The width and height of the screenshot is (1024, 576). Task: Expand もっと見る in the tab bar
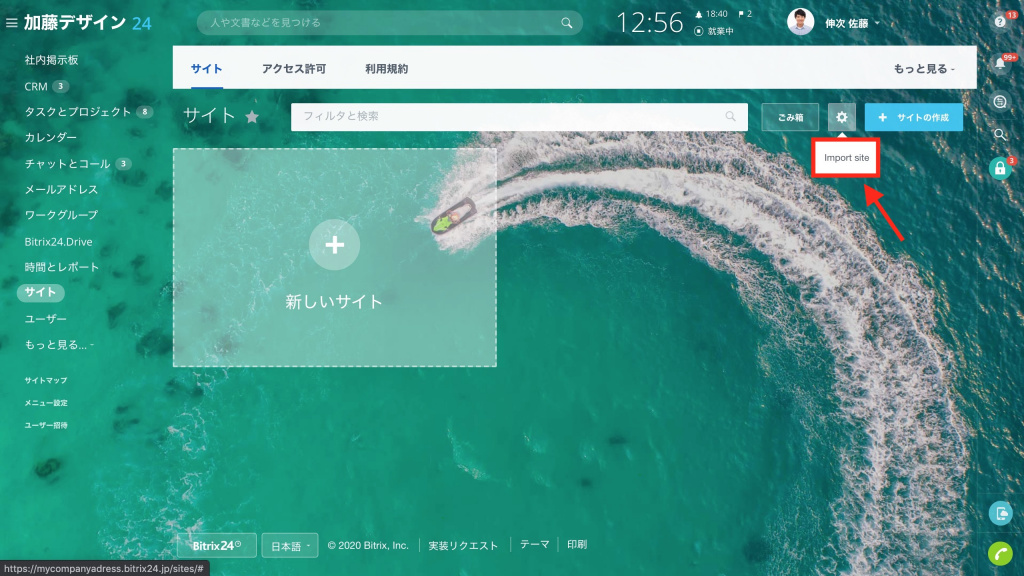(924, 69)
